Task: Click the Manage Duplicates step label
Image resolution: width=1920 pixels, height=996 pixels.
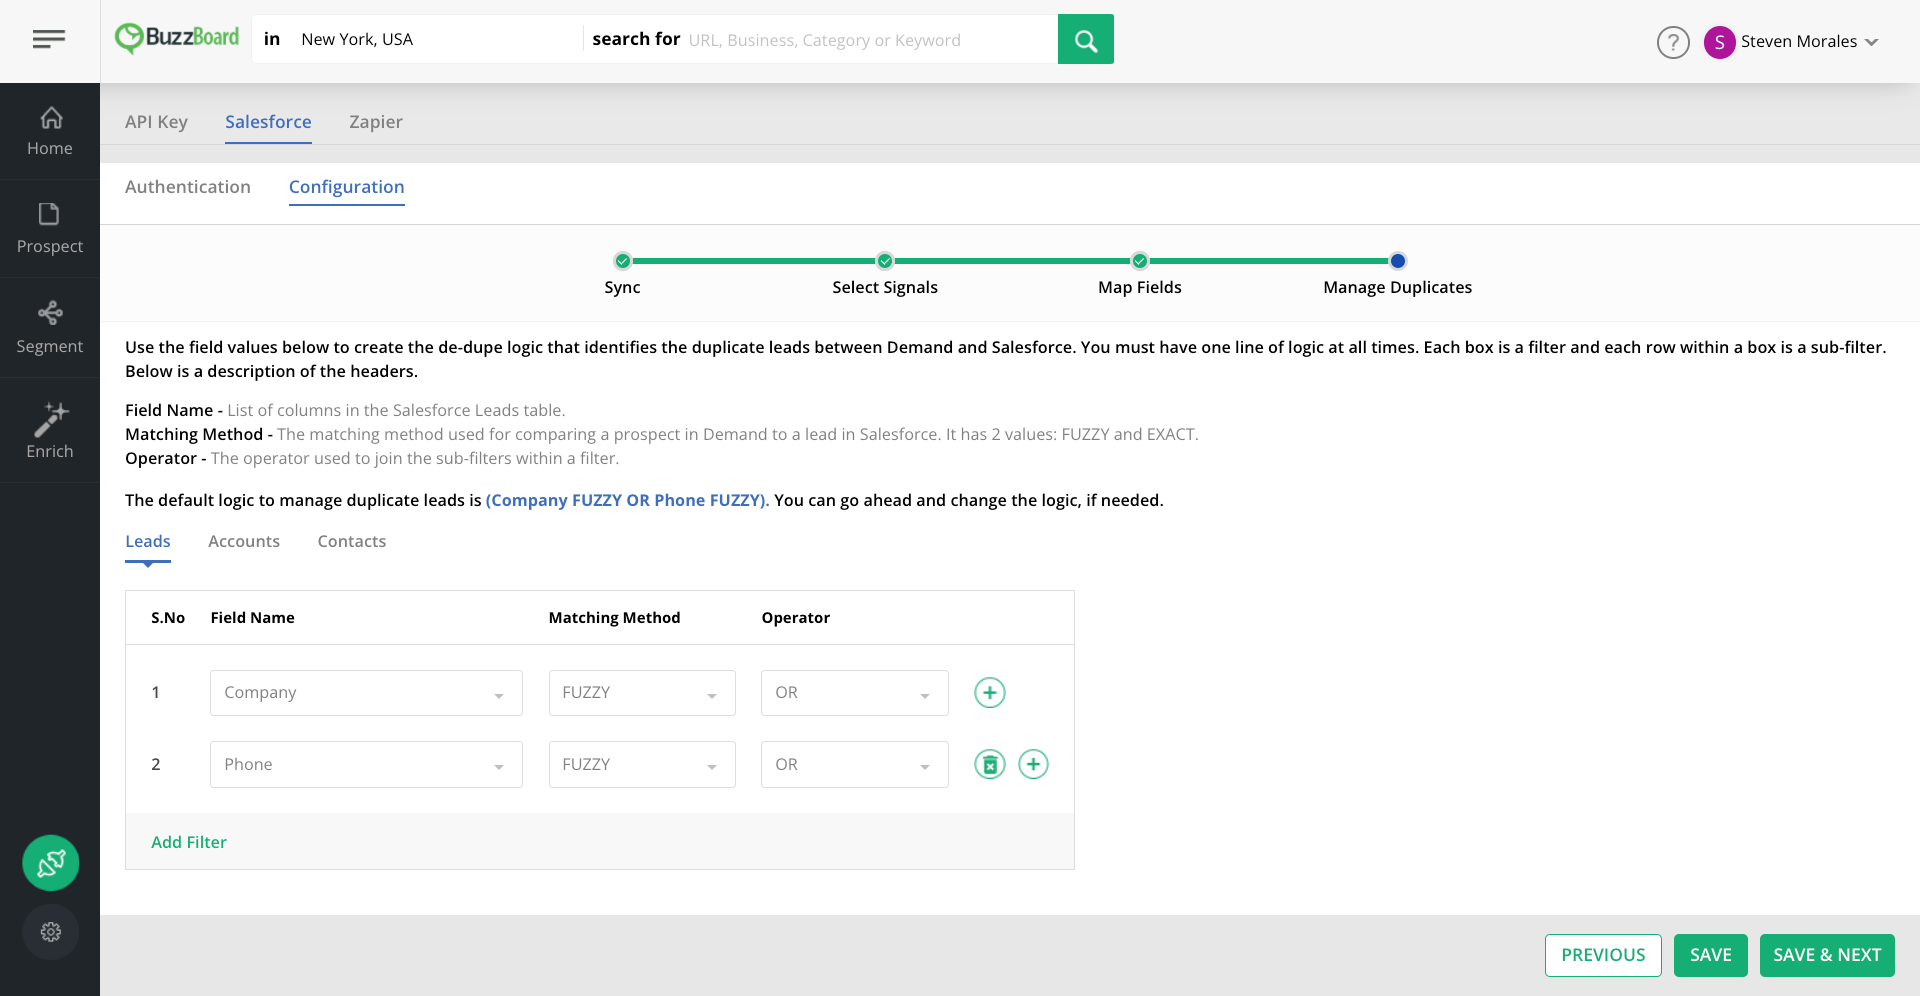Action: click(x=1398, y=287)
